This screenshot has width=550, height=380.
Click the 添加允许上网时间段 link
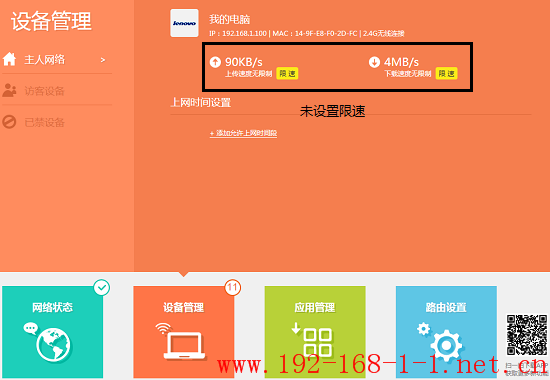(x=243, y=133)
